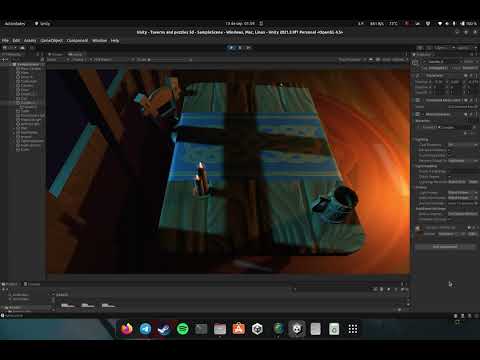
Task: Click the Activities button in top bar
Action: [x=15, y=24]
